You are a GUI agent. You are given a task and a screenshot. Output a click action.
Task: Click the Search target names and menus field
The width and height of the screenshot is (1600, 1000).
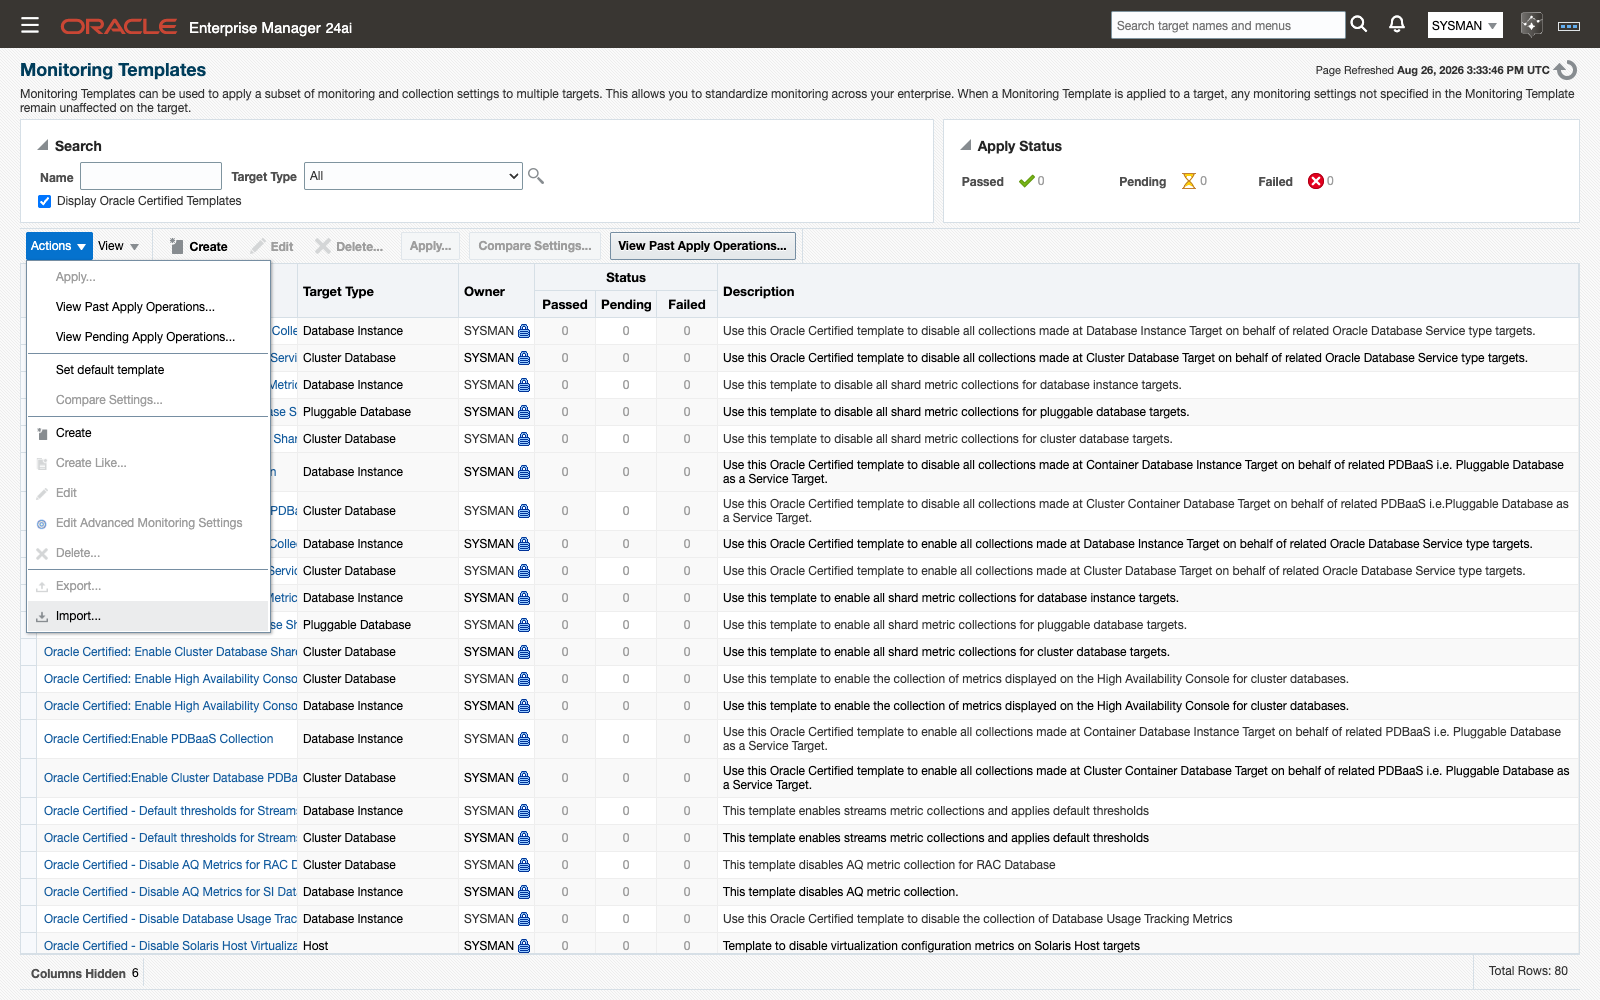pyautogui.click(x=1228, y=26)
